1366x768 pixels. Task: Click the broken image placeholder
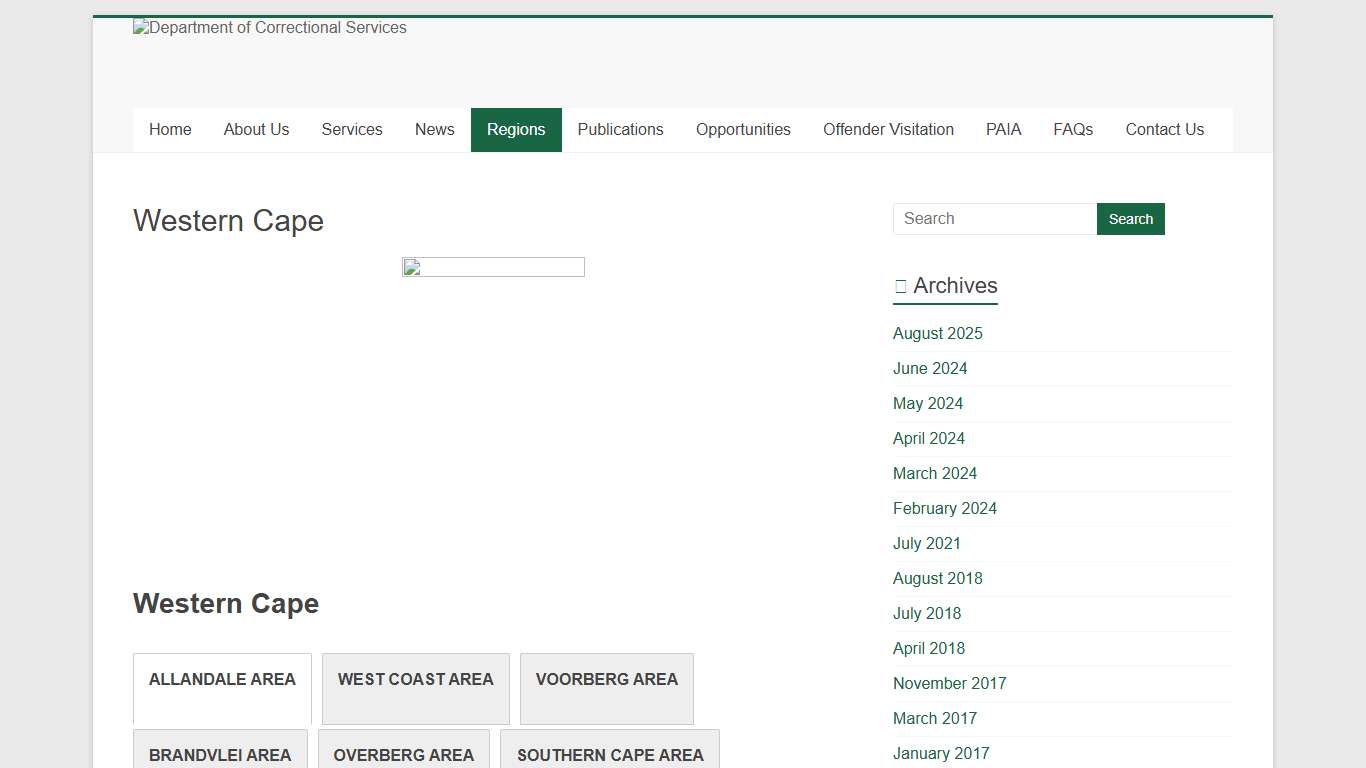coord(493,267)
